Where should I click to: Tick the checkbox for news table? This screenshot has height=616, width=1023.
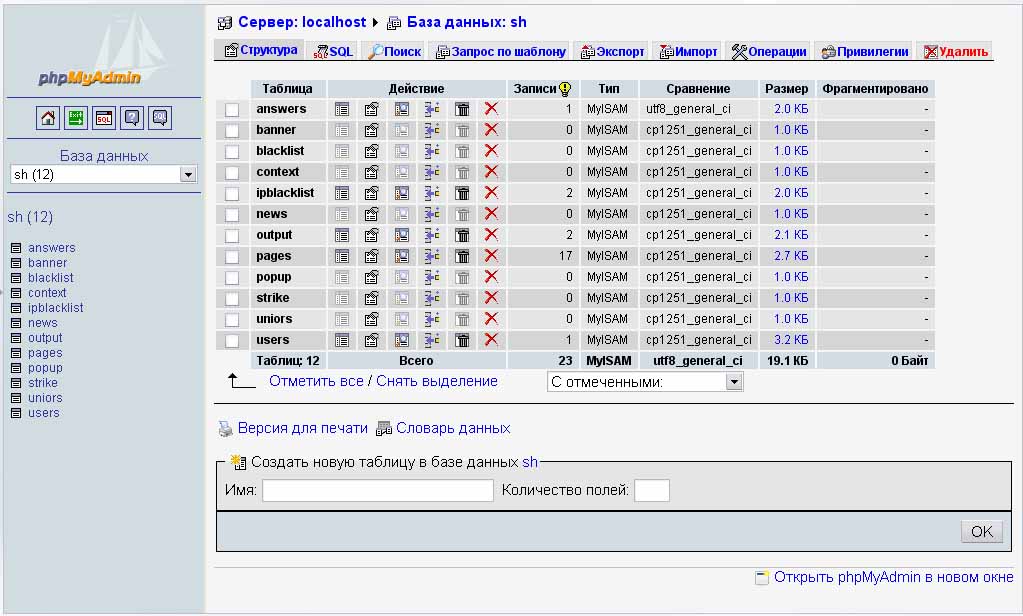pos(232,215)
